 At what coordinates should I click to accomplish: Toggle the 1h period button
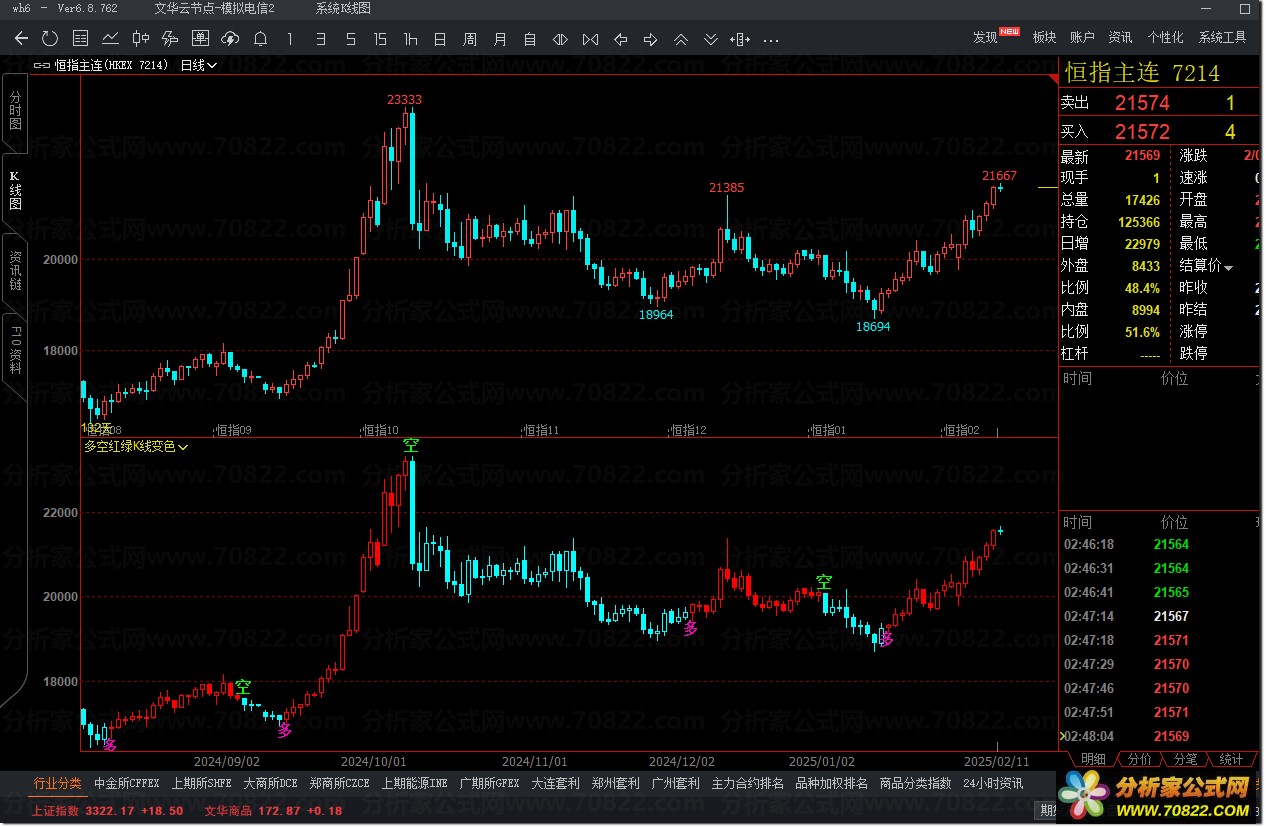[410, 39]
